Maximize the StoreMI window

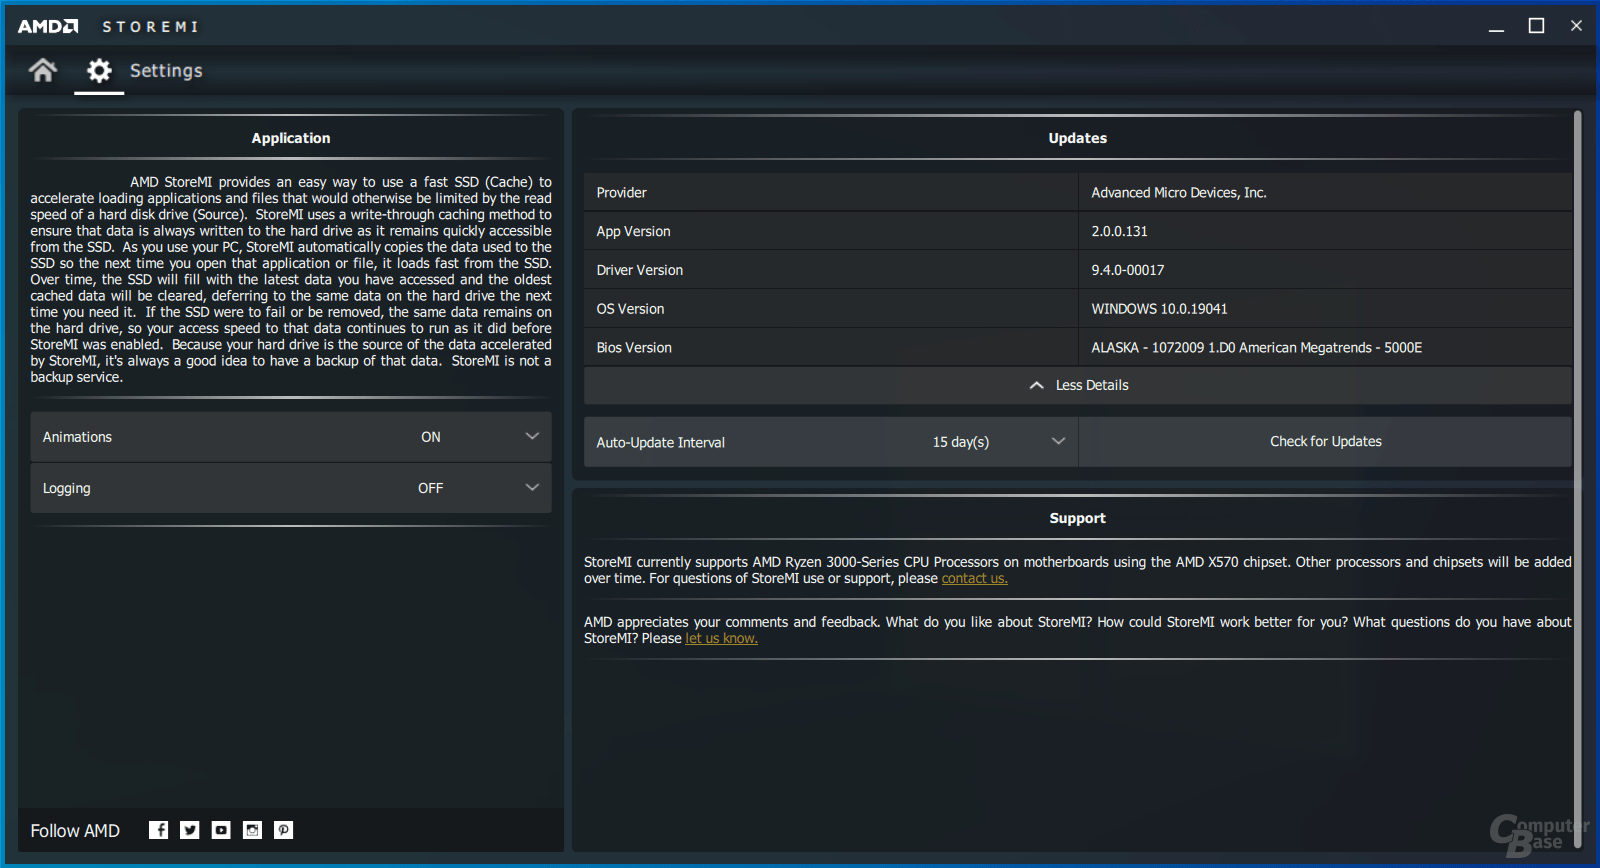coord(1536,26)
